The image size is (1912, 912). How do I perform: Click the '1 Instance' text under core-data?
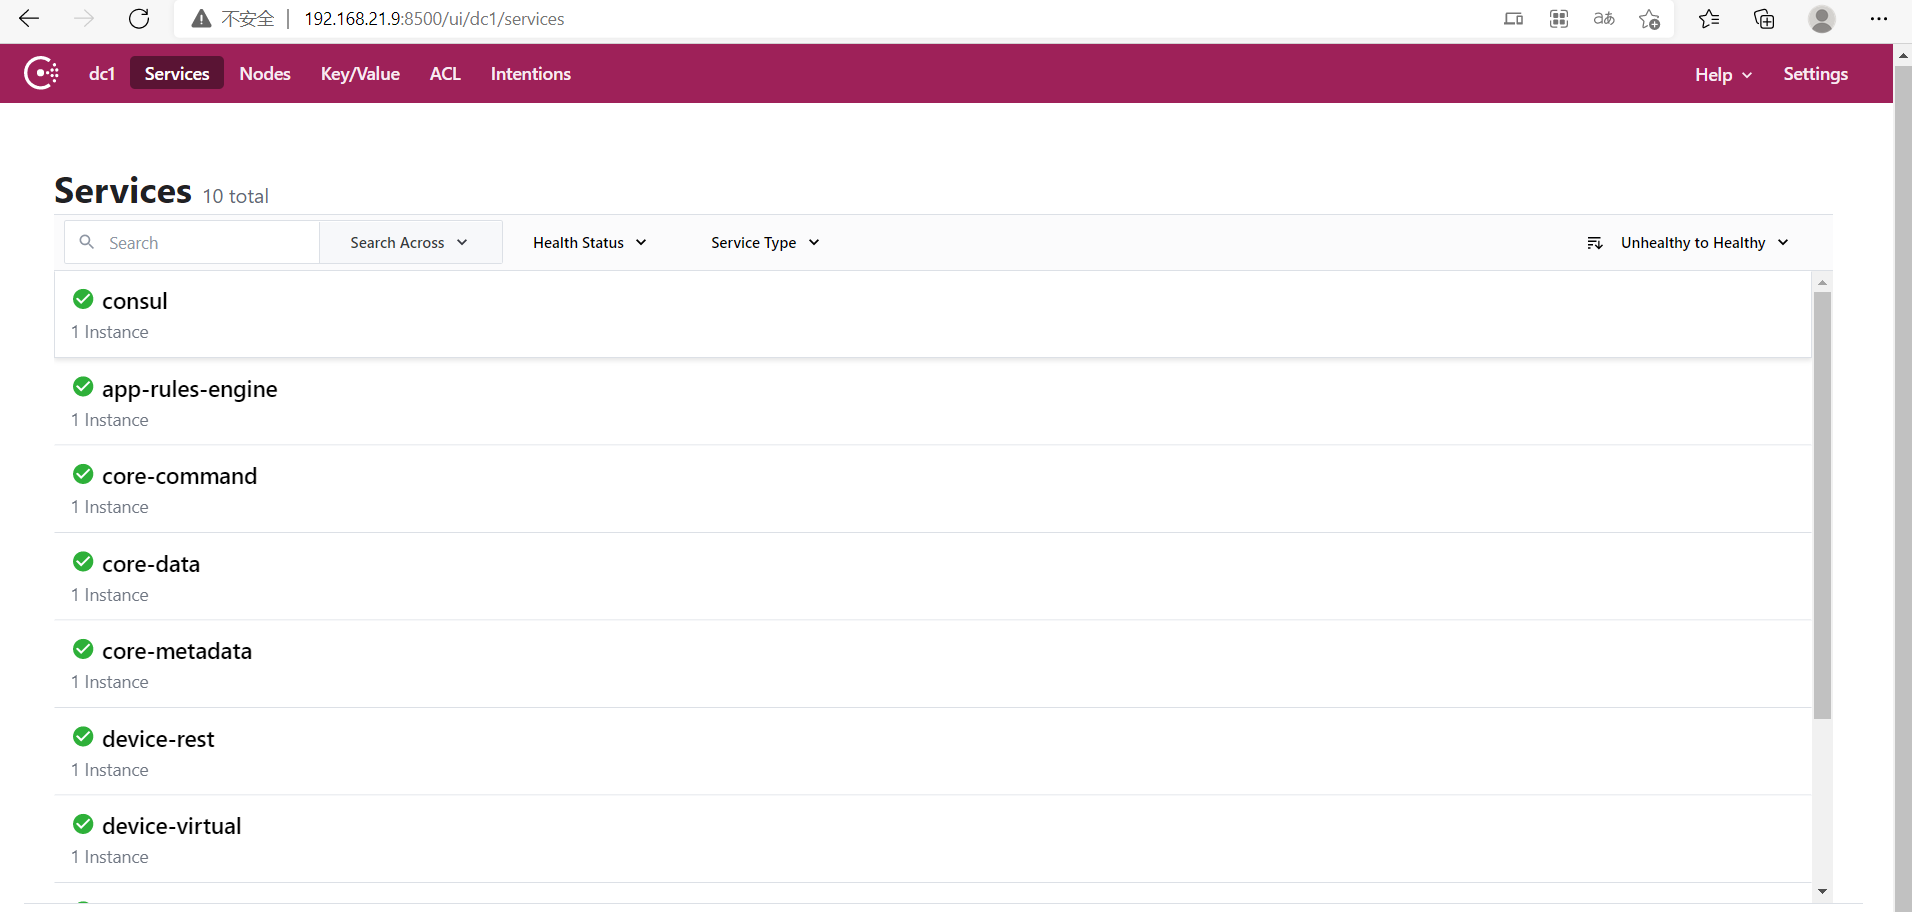[x=110, y=595]
